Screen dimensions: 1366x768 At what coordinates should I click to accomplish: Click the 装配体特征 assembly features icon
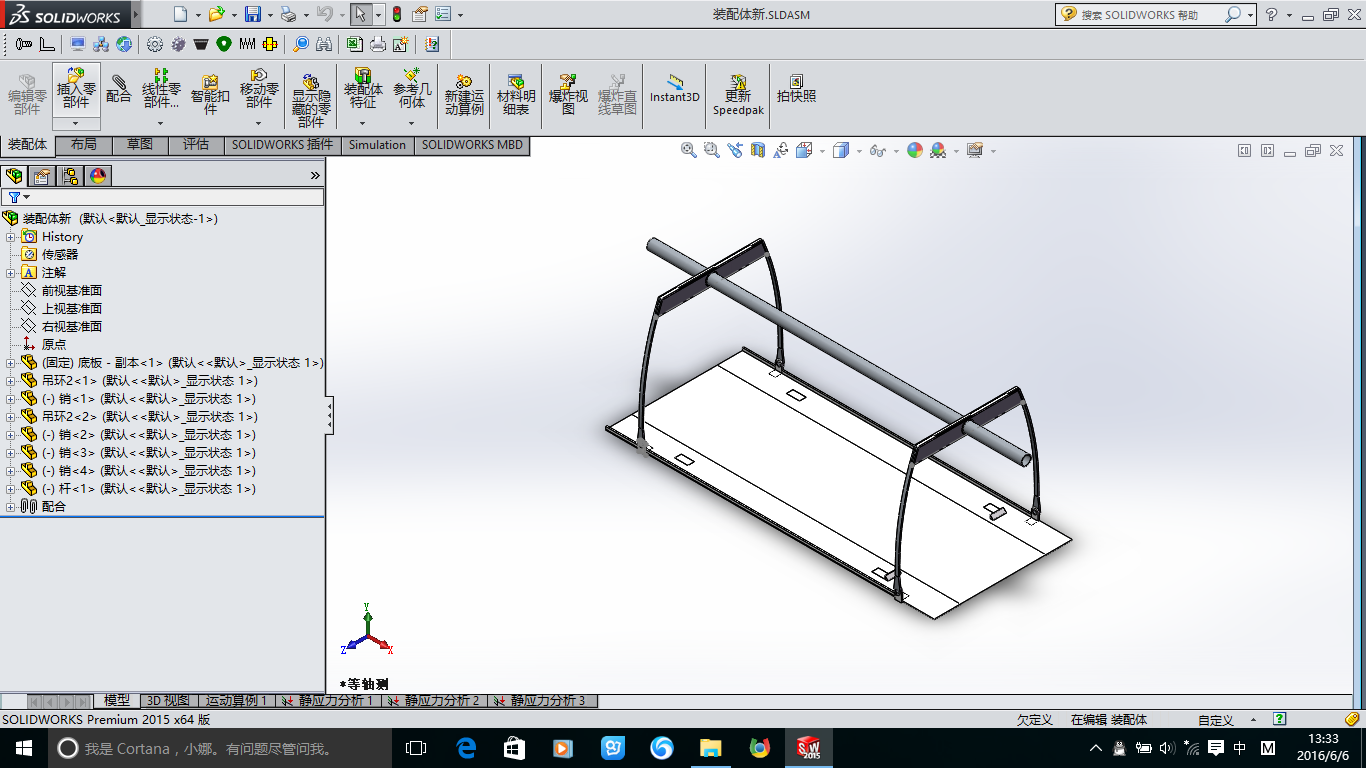pyautogui.click(x=362, y=88)
